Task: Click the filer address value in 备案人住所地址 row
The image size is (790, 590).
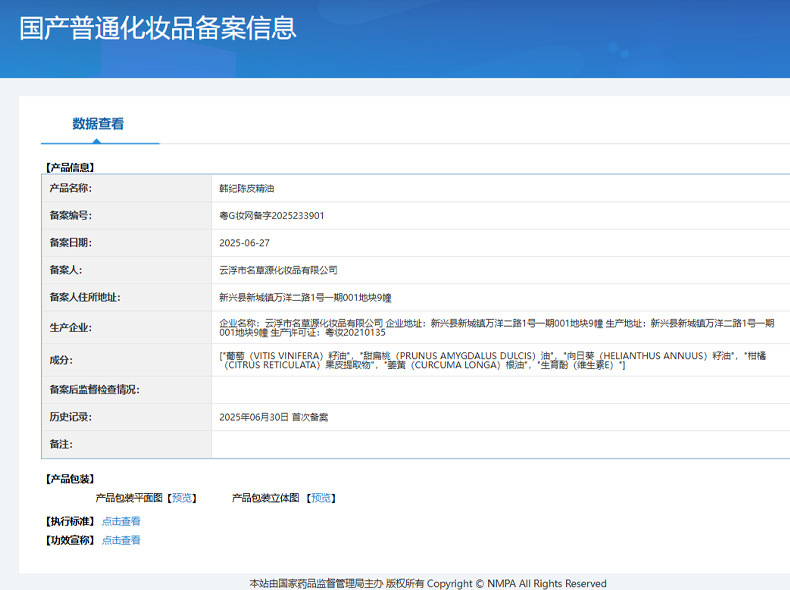Action: pos(305,297)
